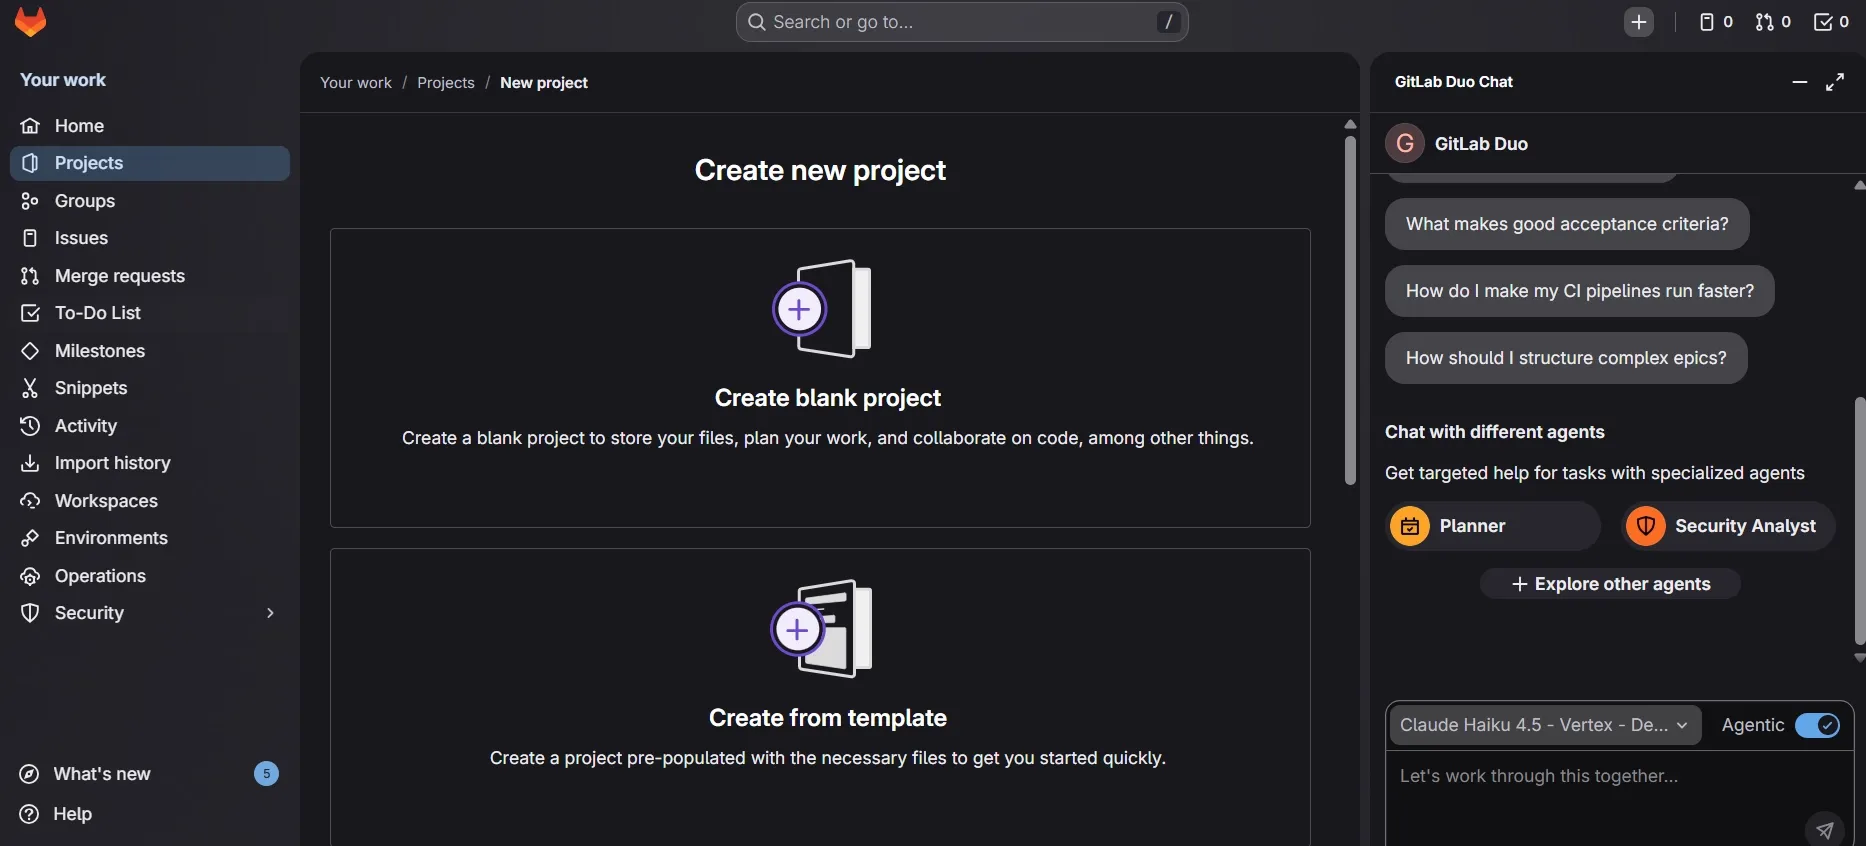The image size is (1866, 846).
Task: Click the chat scroll down arrow
Action: point(1860,658)
